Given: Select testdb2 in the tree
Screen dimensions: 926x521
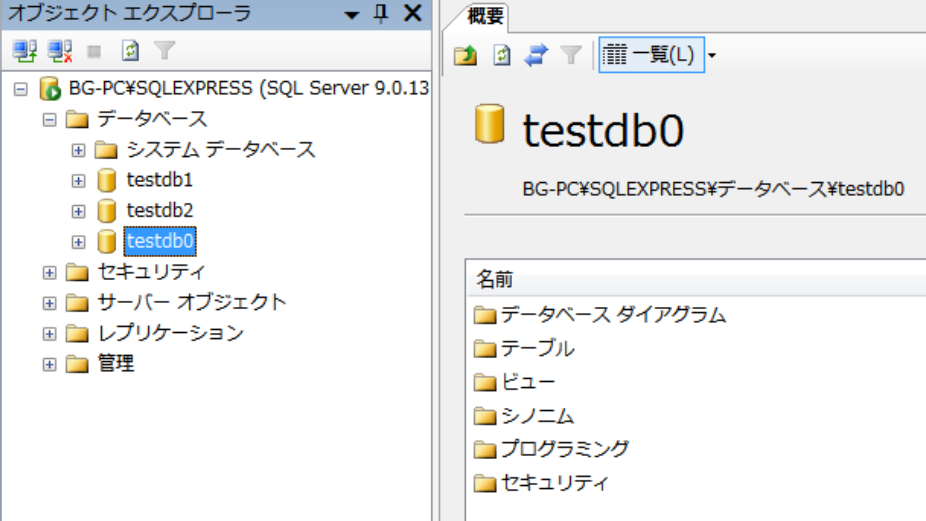Looking at the screenshot, I should click(159, 210).
